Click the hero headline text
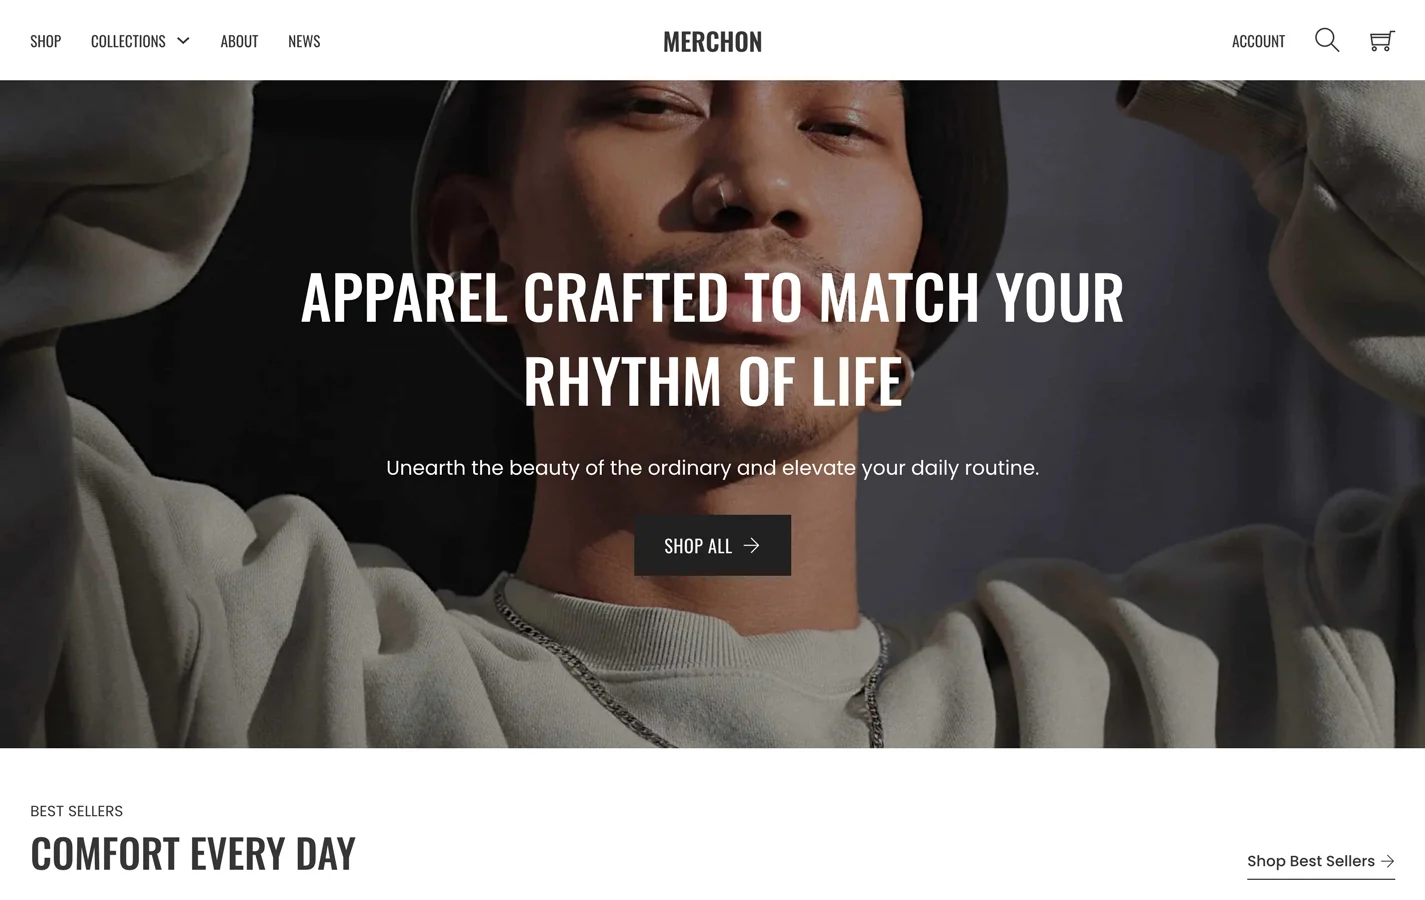Screen dimensions: 1425x900 click(712, 338)
